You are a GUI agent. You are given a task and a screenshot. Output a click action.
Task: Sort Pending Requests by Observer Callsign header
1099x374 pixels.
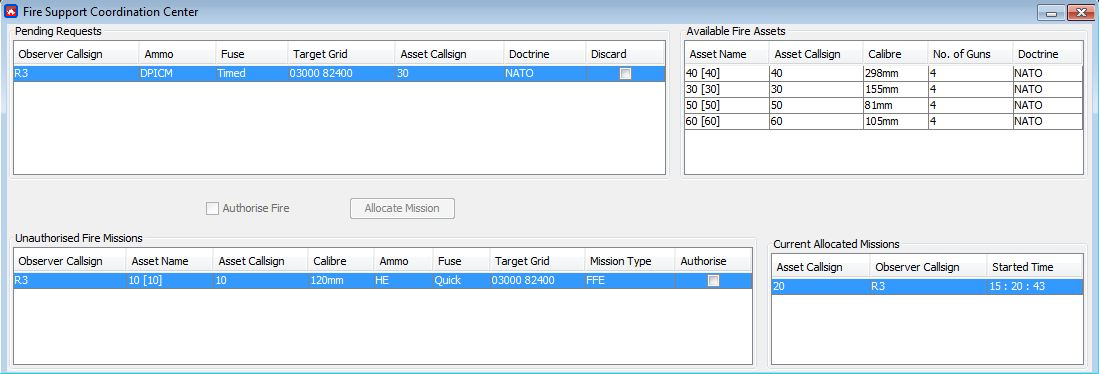point(76,54)
